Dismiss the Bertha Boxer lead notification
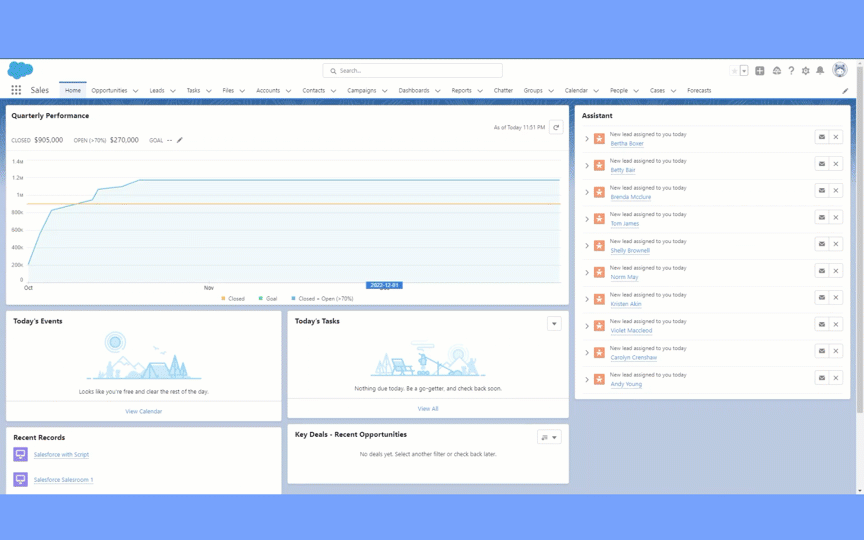The image size is (864, 540). tap(836, 137)
